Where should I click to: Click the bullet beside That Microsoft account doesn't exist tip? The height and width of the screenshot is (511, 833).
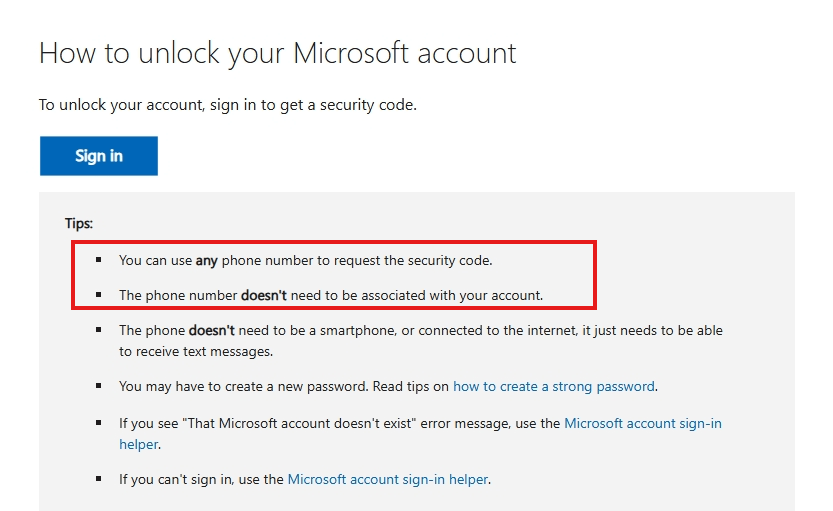tap(99, 423)
